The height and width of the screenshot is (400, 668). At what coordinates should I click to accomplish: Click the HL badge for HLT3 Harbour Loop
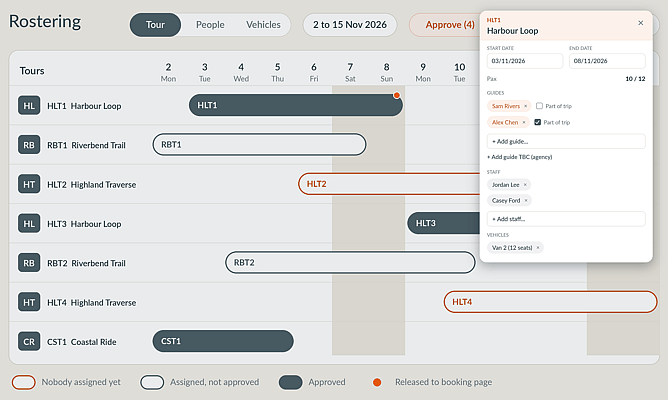point(29,224)
